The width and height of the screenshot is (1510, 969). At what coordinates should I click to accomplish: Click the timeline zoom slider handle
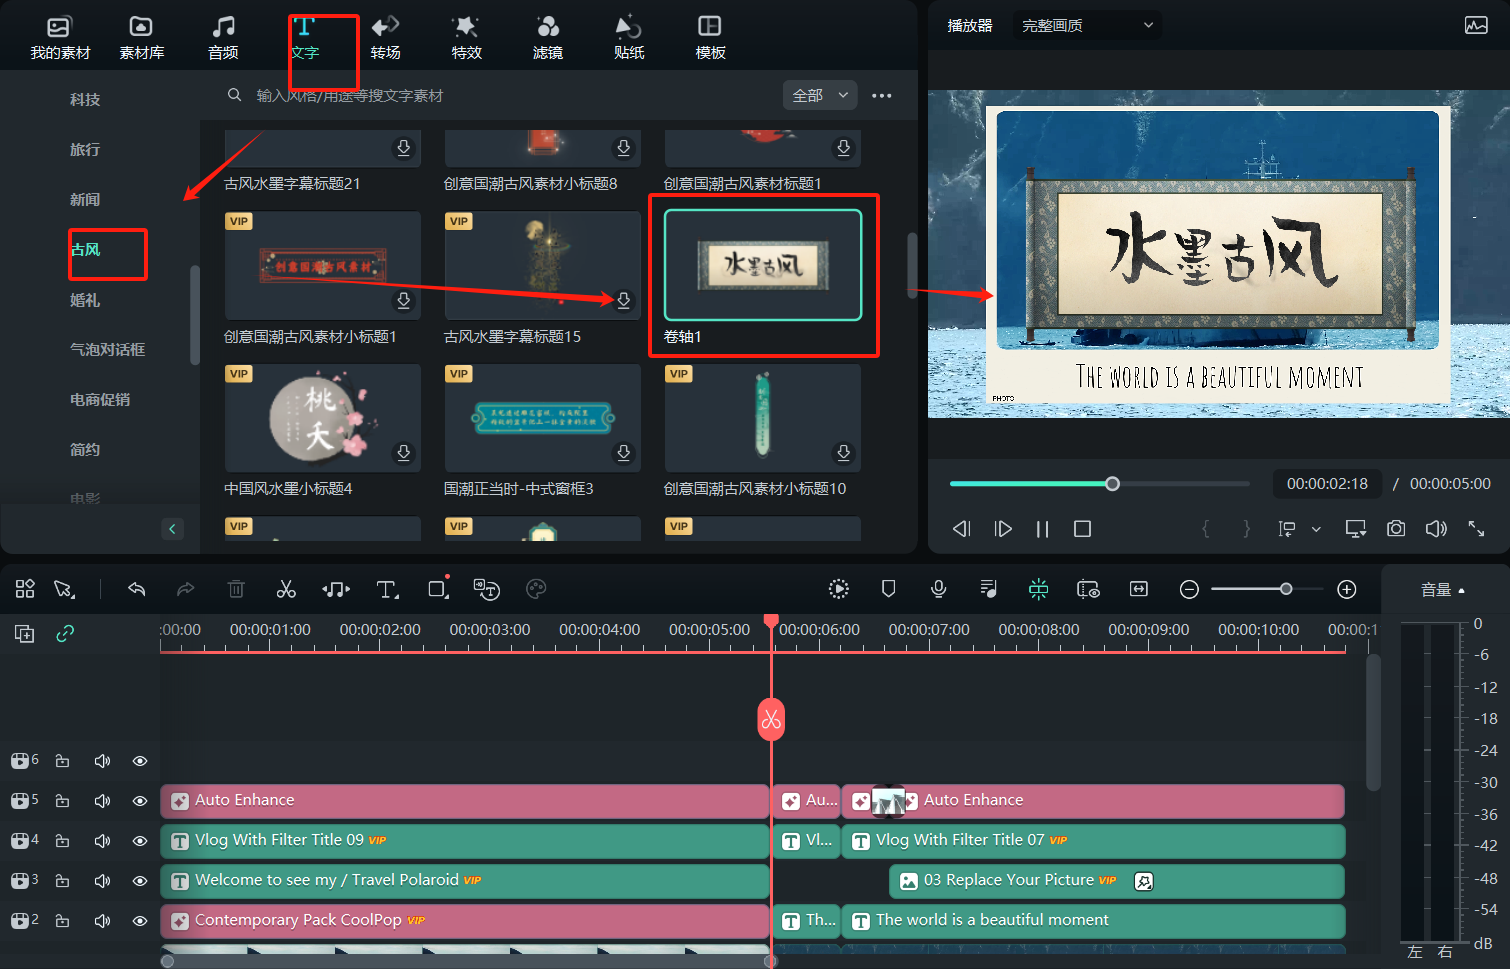1286,589
